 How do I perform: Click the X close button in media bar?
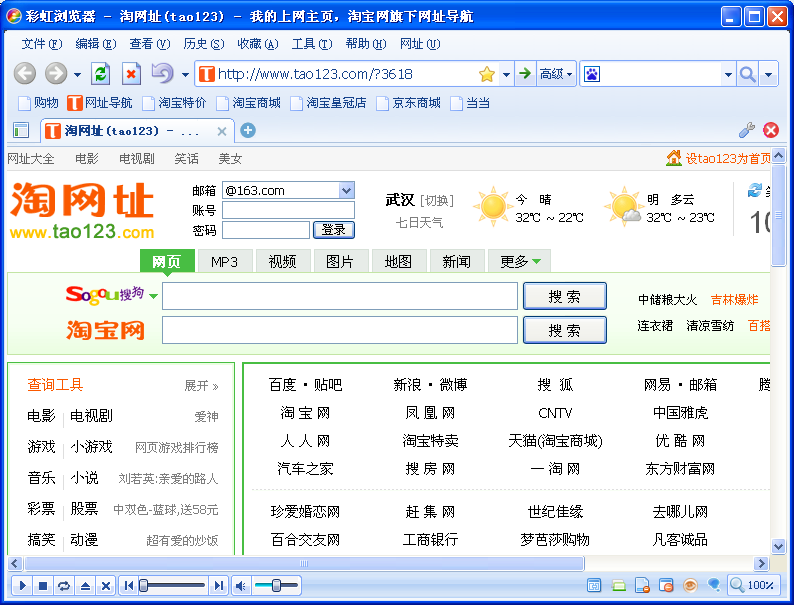tap(105, 586)
